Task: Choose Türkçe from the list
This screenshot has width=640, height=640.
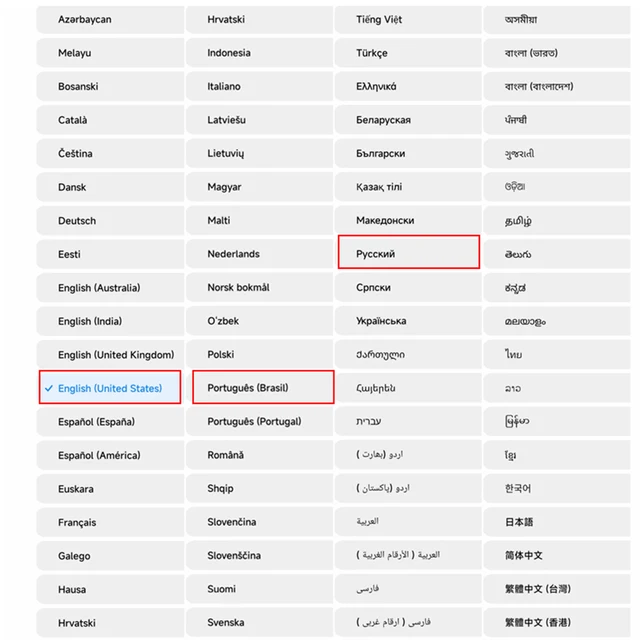Action: (408, 53)
